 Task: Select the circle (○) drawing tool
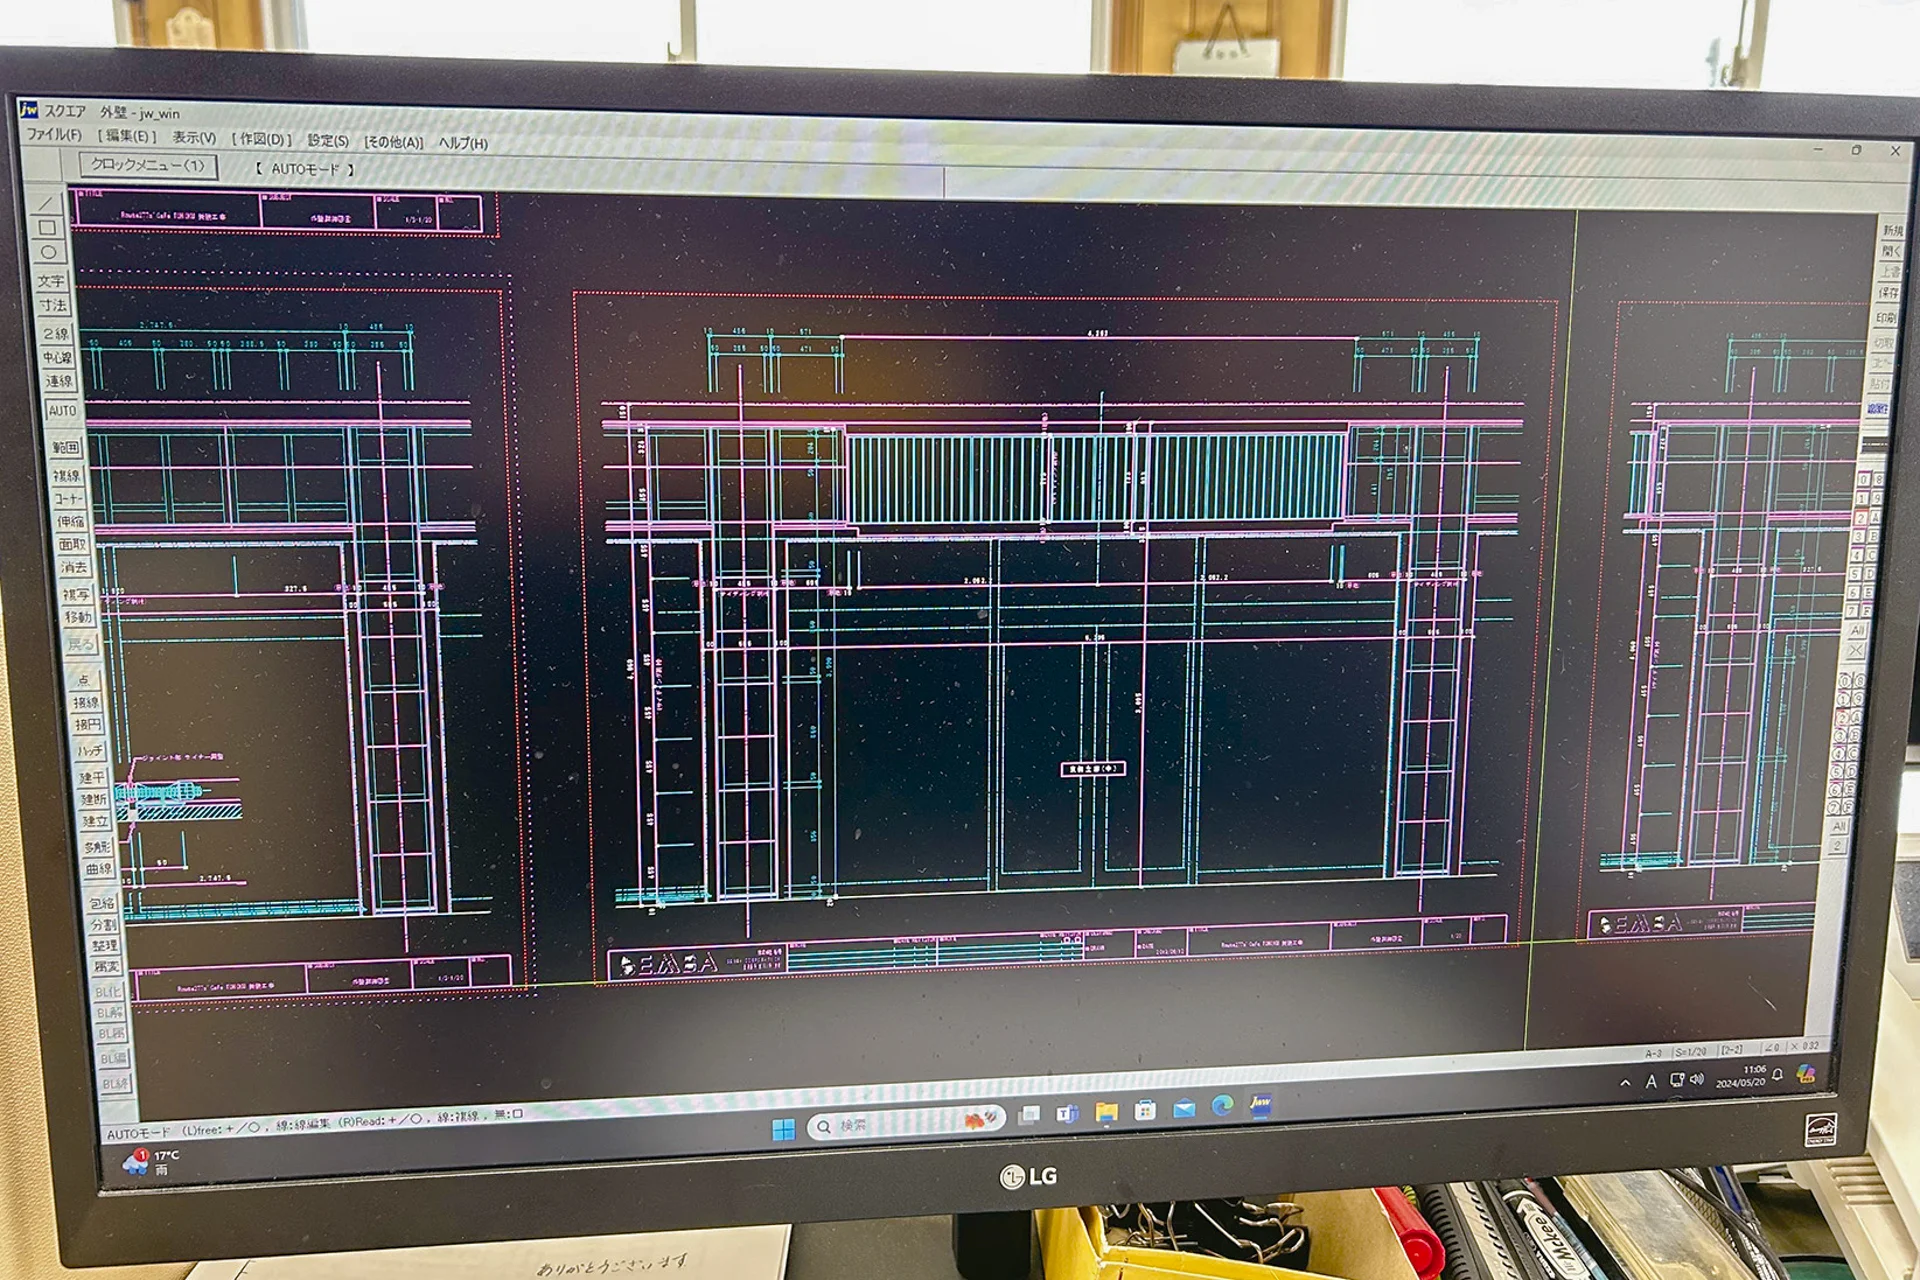click(x=48, y=253)
